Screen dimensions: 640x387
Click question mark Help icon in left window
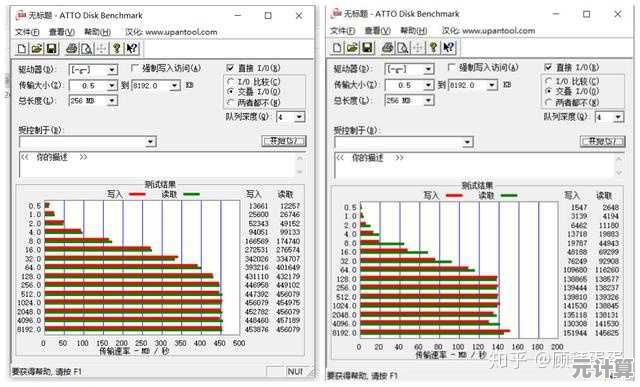click(x=117, y=49)
